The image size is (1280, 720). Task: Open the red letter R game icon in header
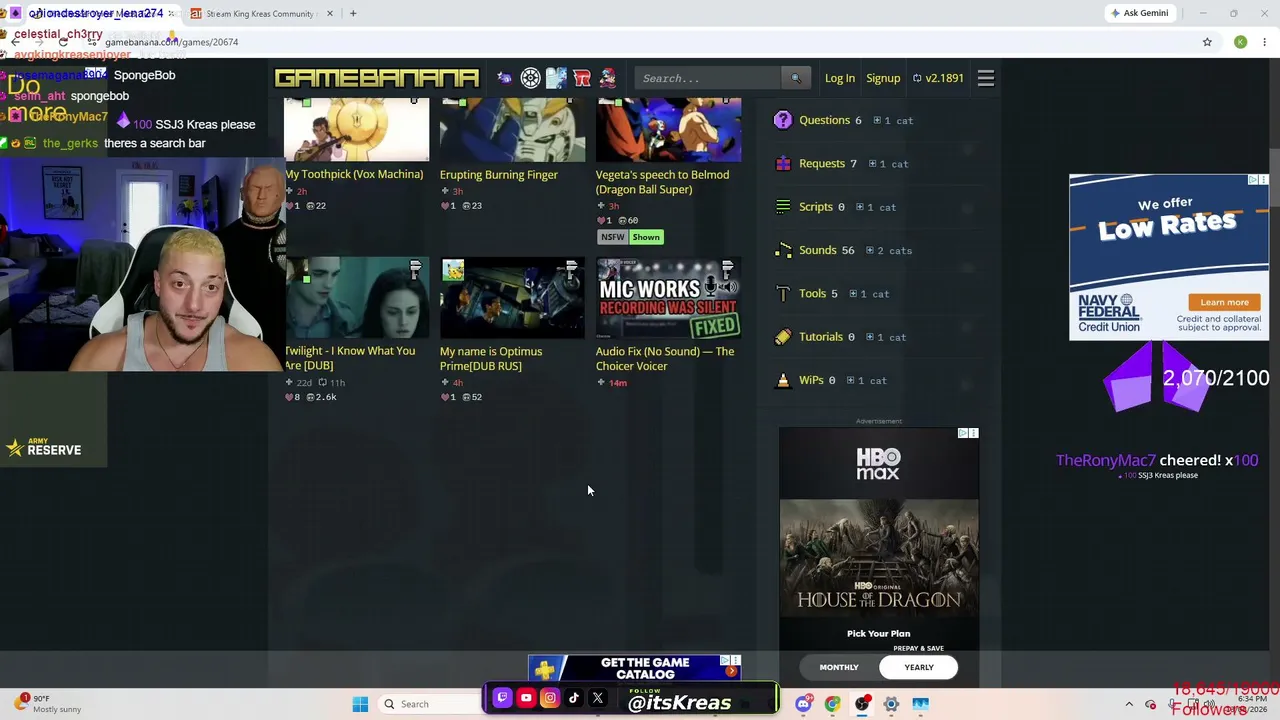click(582, 78)
